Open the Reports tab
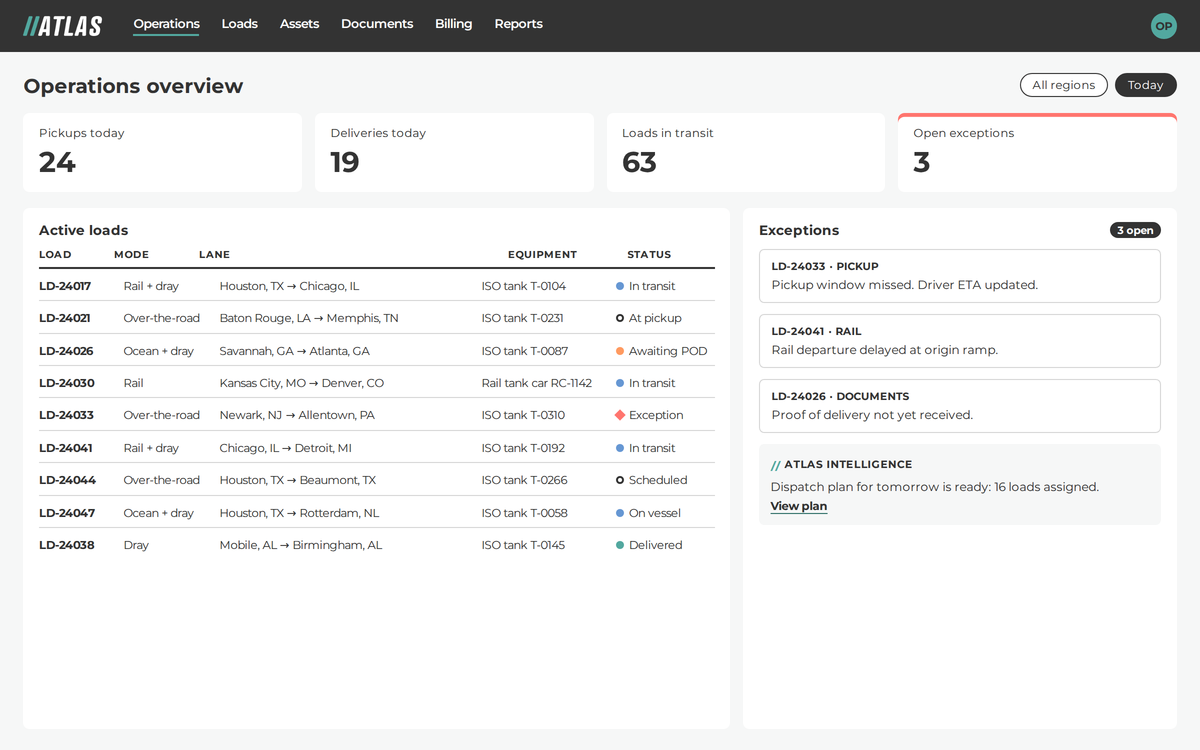 [x=518, y=24]
